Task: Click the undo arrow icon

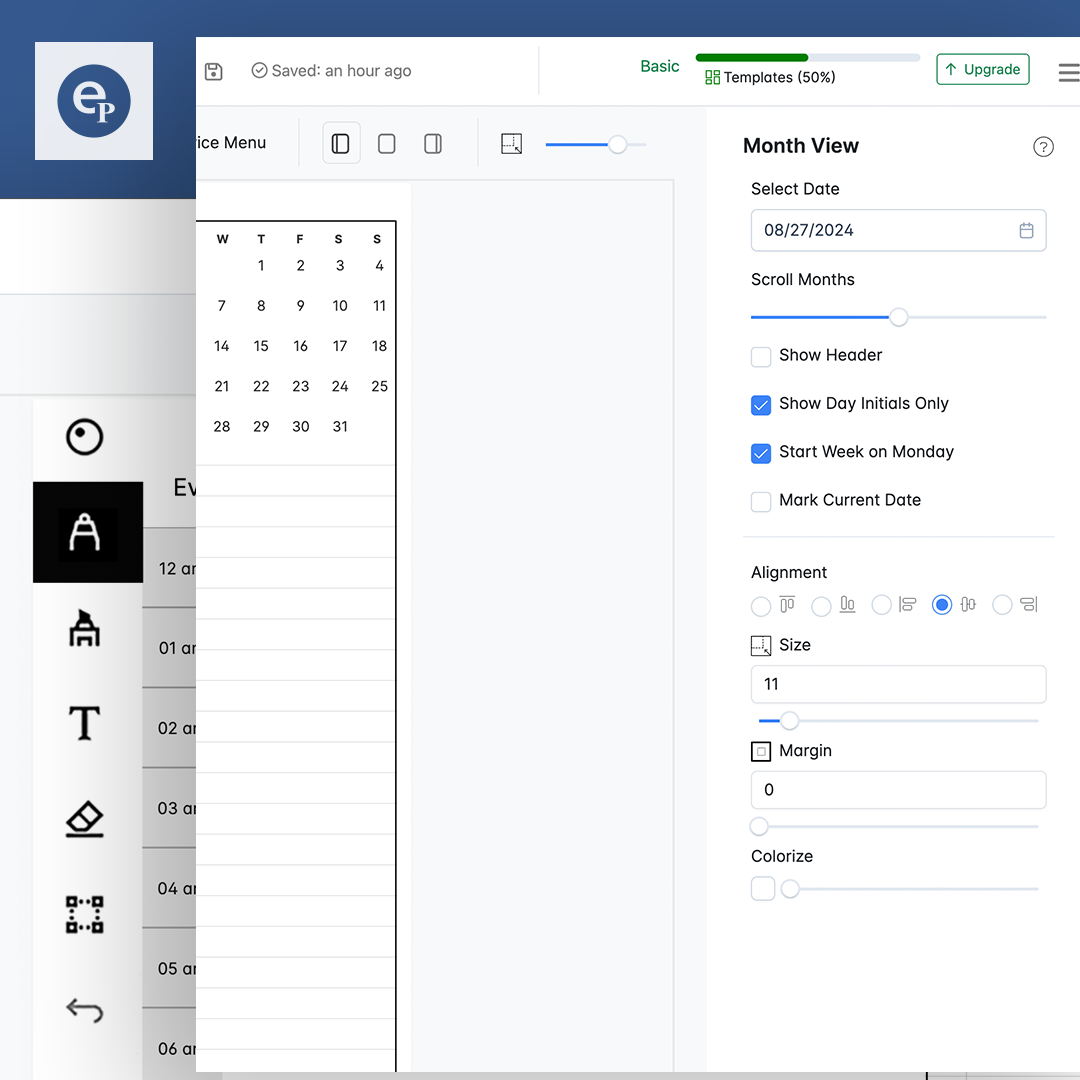Action: 85,1010
